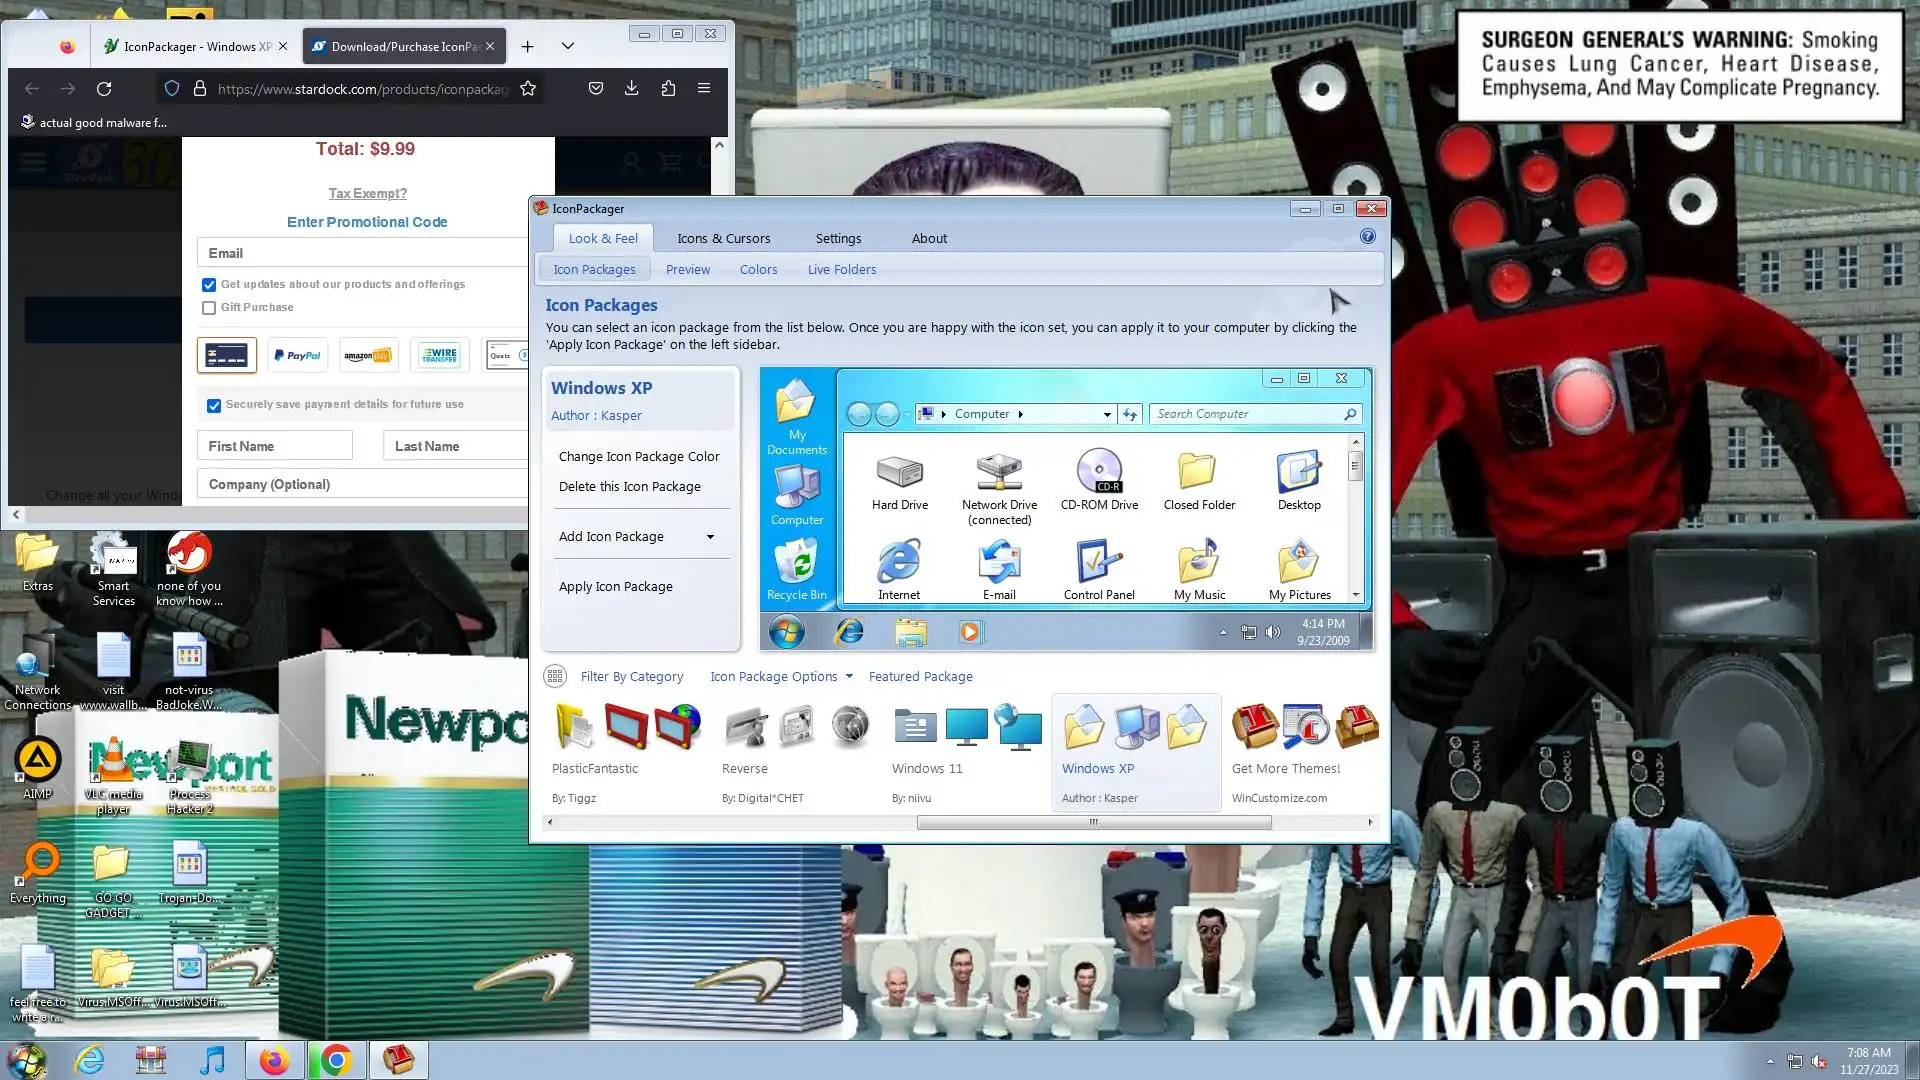Open Firefox hamburger menu icon

(704, 88)
